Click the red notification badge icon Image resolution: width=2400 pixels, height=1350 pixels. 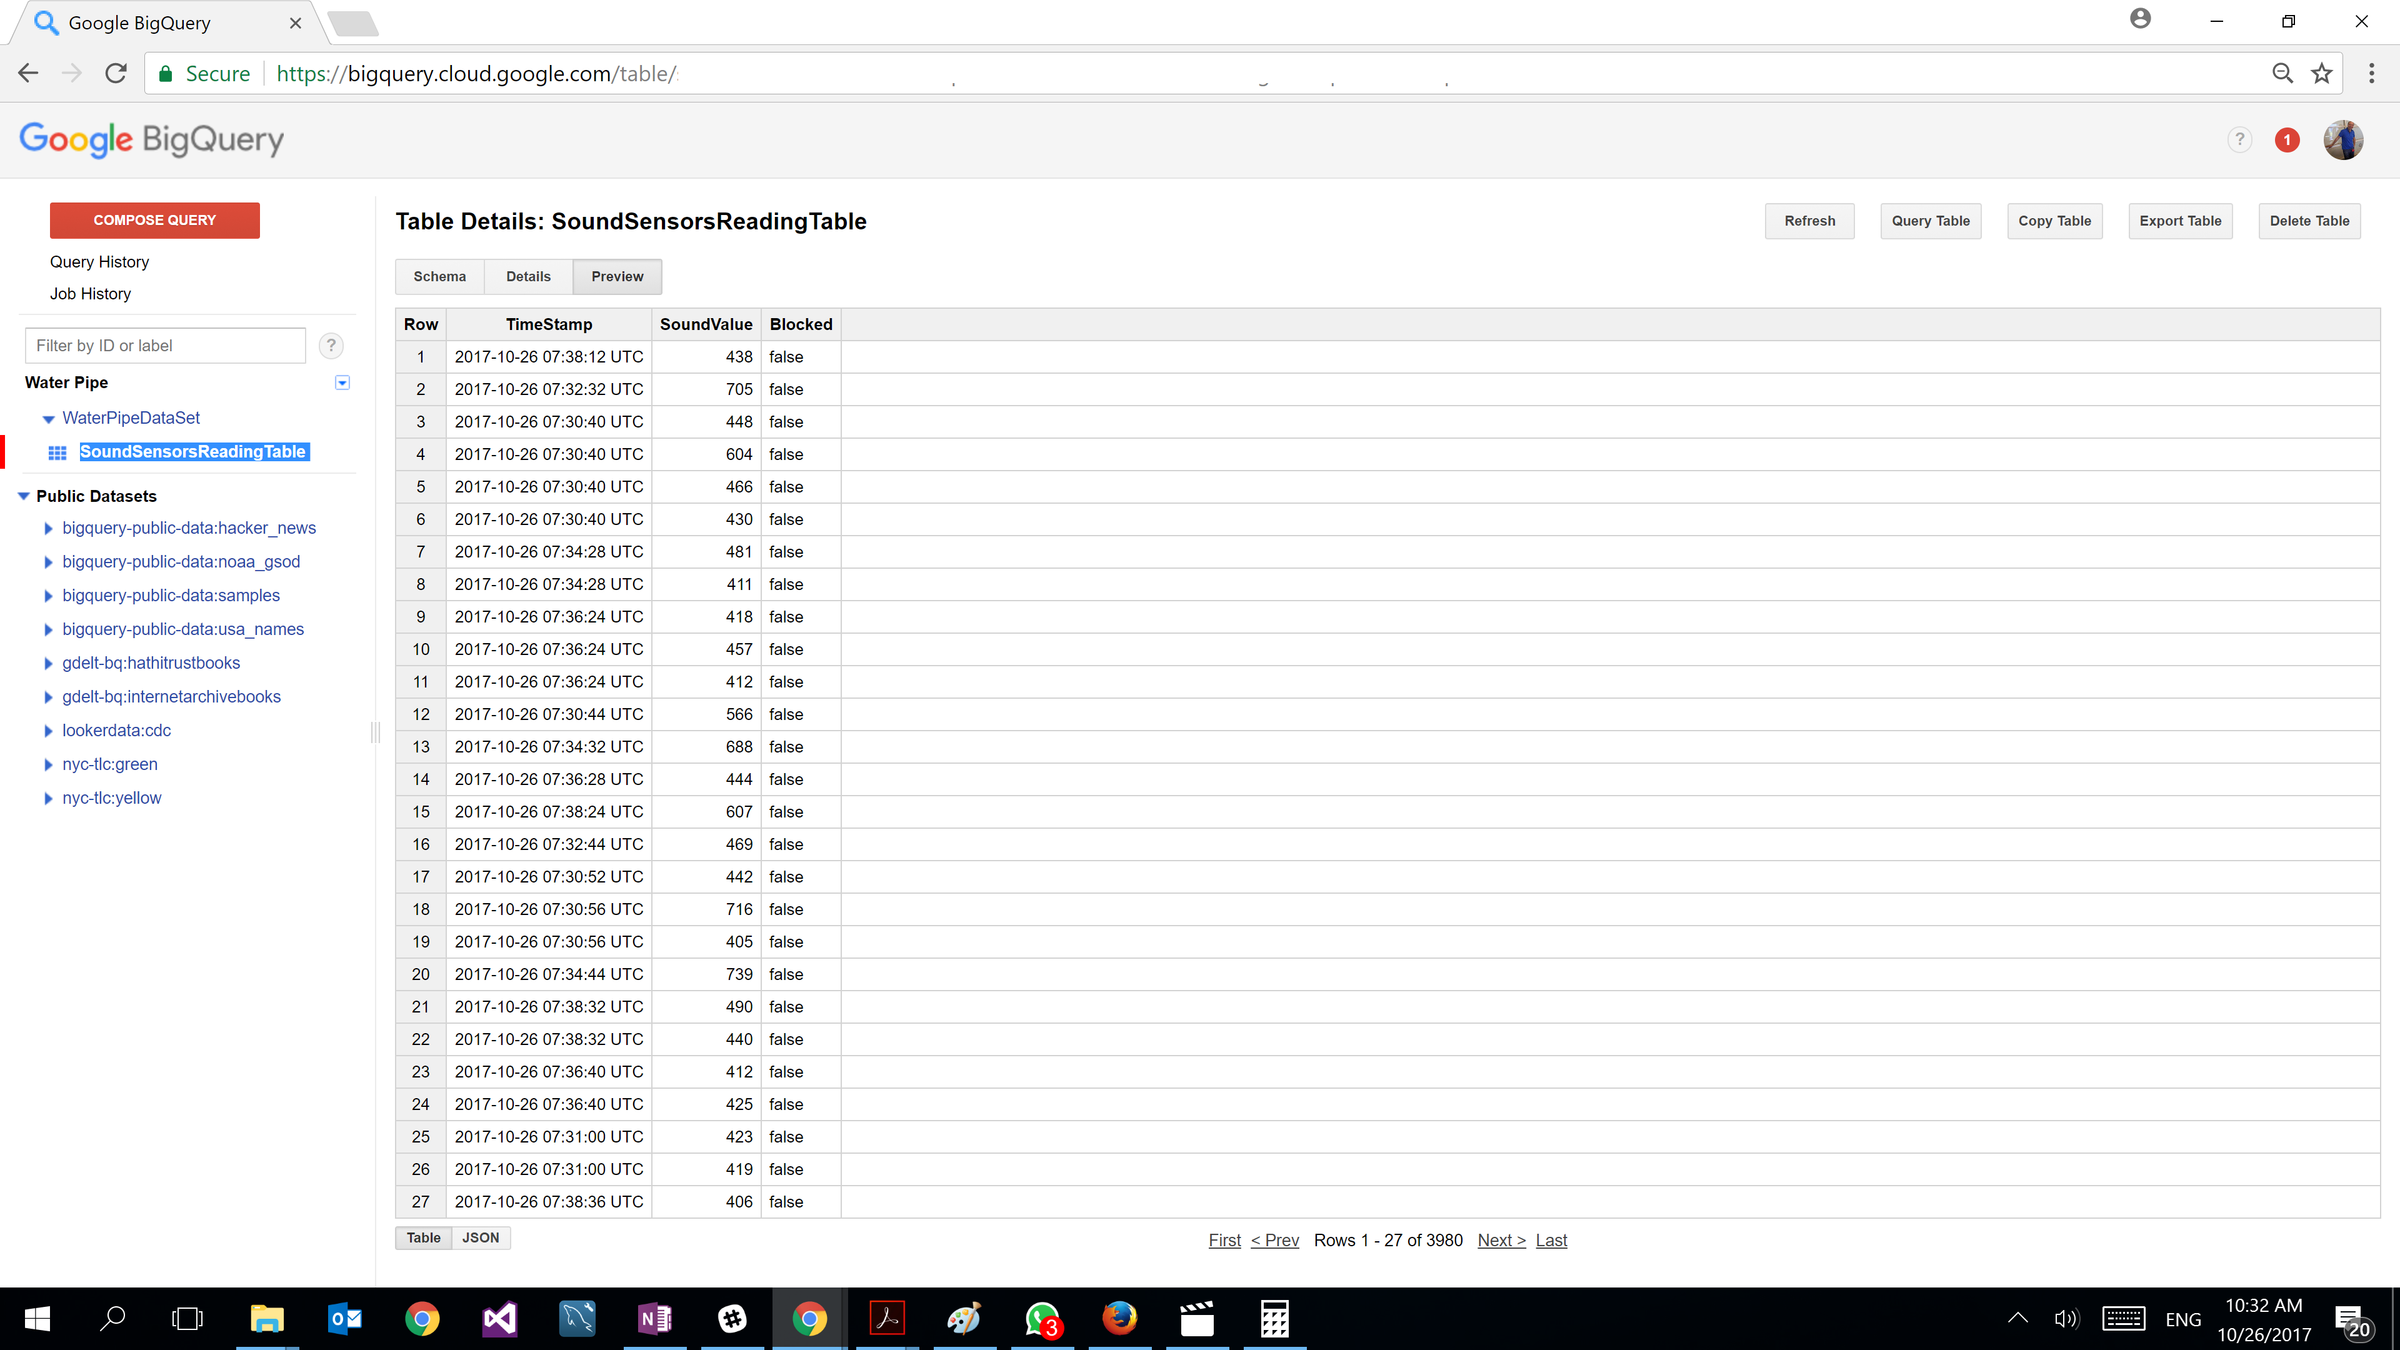2286,140
